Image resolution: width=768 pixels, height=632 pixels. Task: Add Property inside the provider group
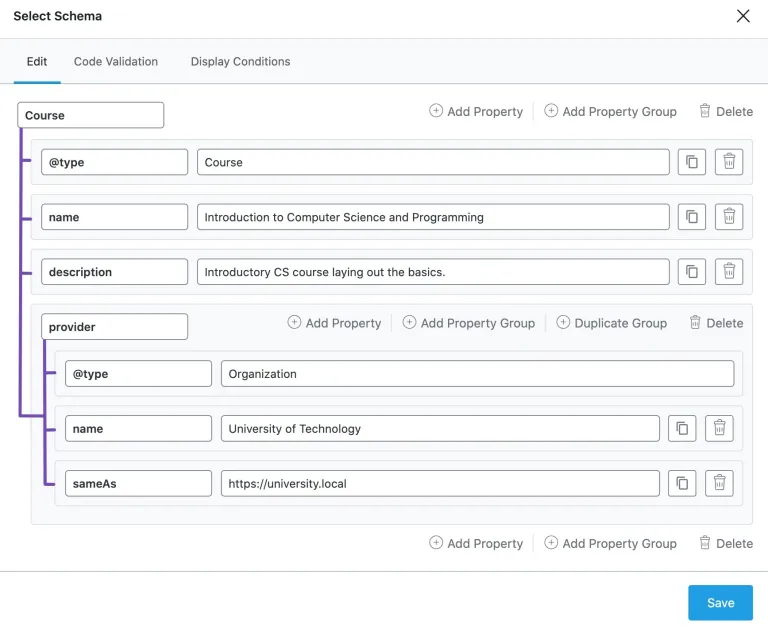(x=334, y=323)
